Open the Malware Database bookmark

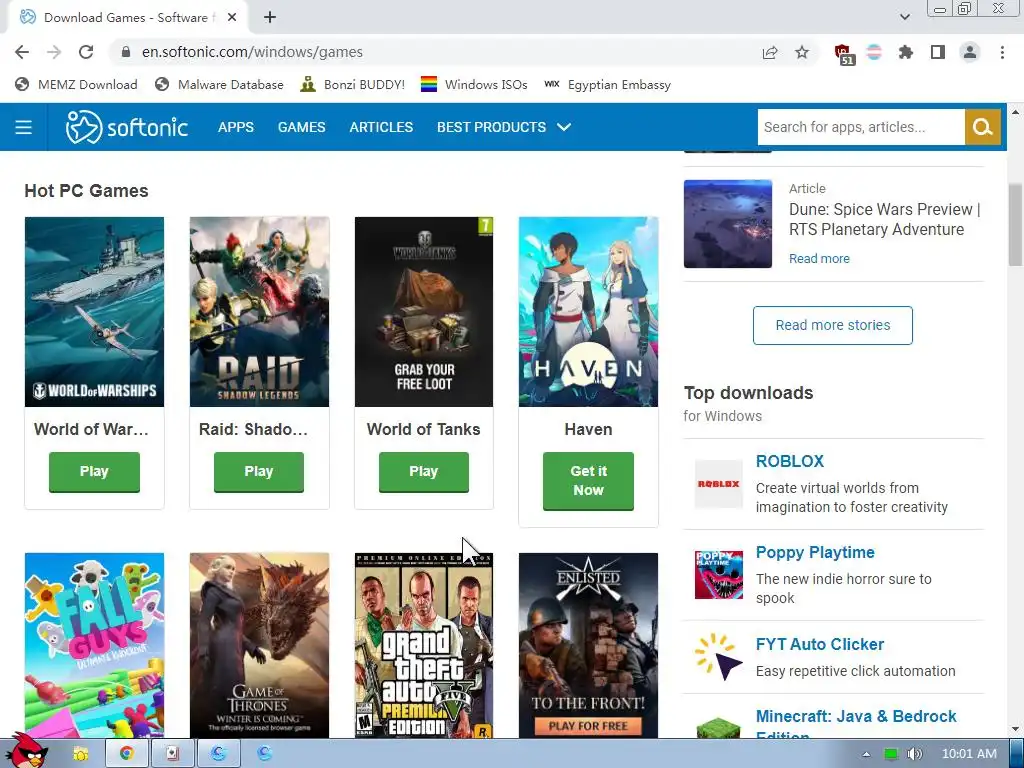[219, 85]
